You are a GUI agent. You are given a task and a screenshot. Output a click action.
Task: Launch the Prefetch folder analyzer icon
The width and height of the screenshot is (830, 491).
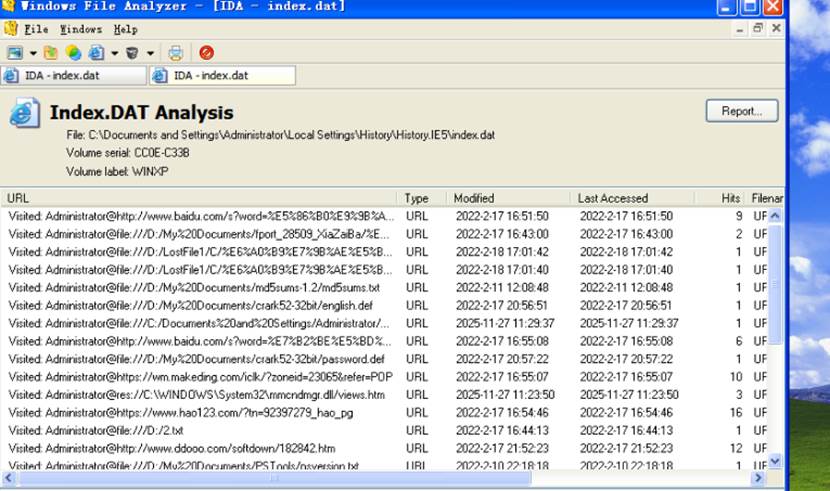pyautogui.click(x=51, y=53)
